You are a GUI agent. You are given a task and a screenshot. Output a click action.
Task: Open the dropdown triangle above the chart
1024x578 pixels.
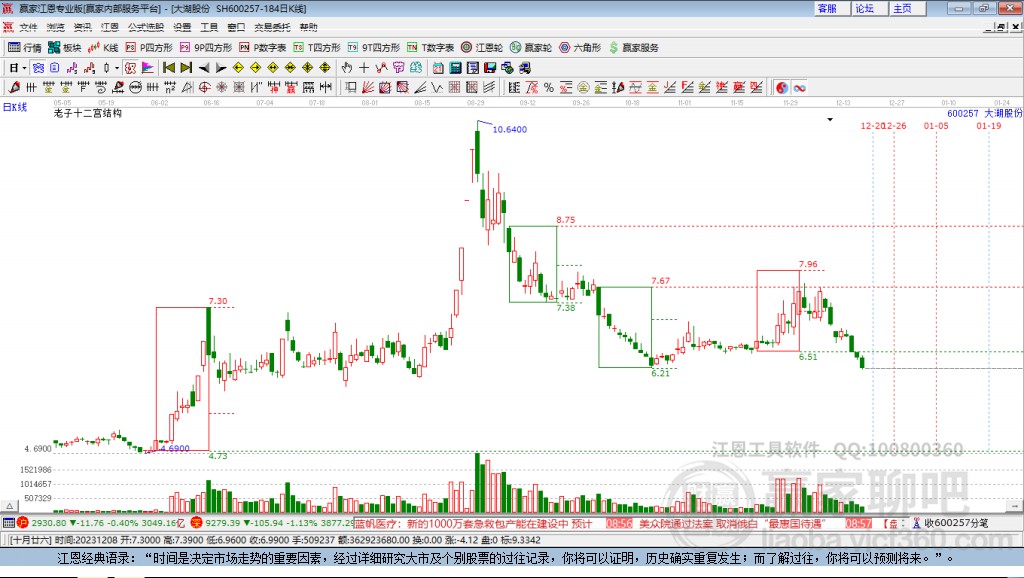830,120
